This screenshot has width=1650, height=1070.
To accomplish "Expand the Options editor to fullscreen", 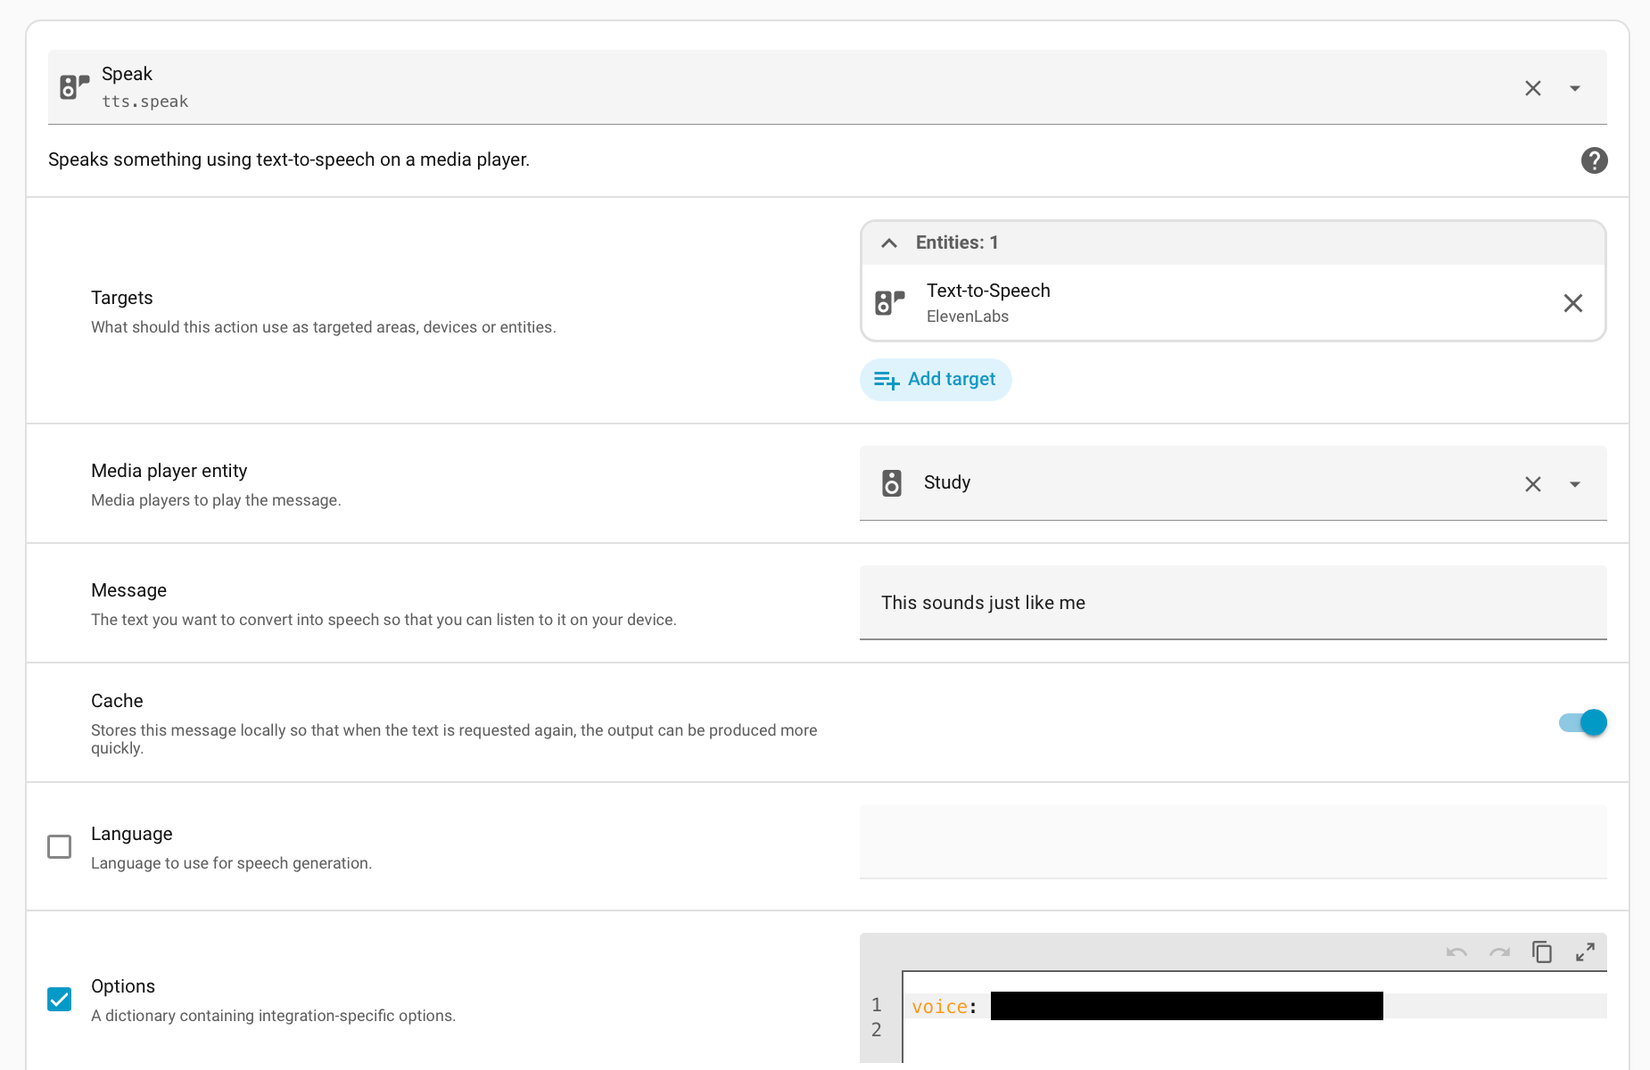I will (1585, 952).
